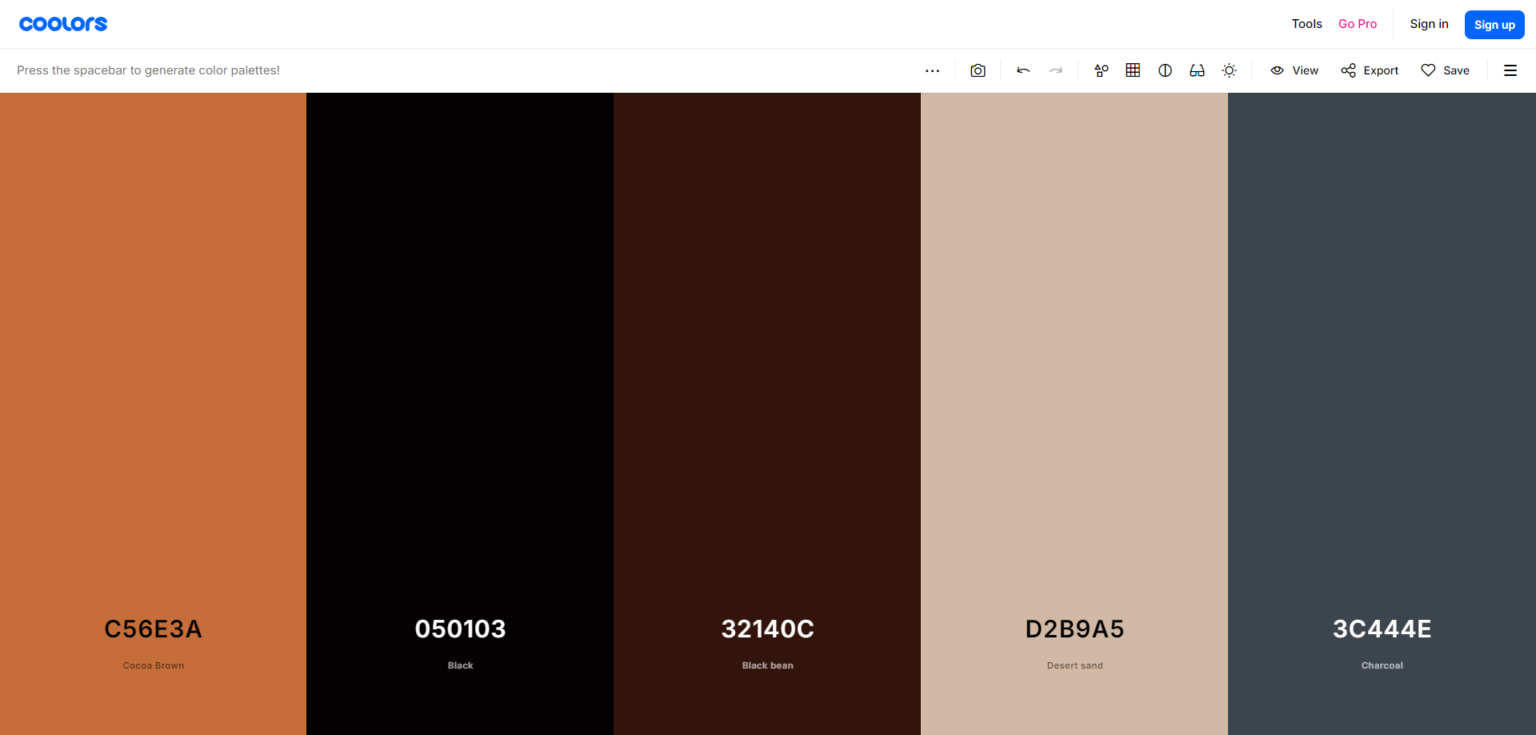Open the Tools menu
This screenshot has width=1536, height=735.
(x=1306, y=23)
